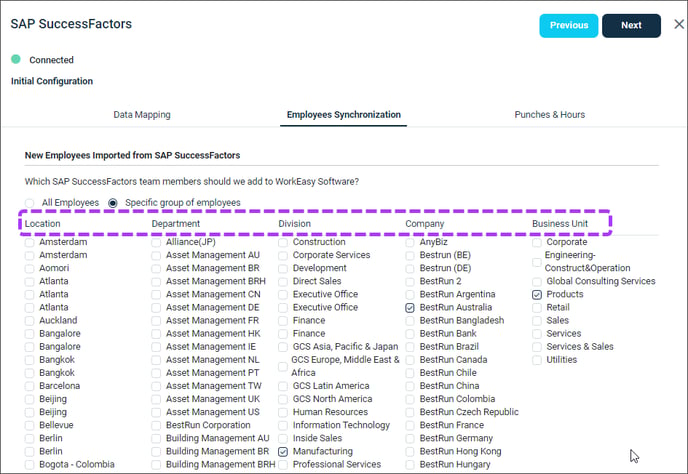
Task: Enable the Development division checkbox
Action: (283, 268)
